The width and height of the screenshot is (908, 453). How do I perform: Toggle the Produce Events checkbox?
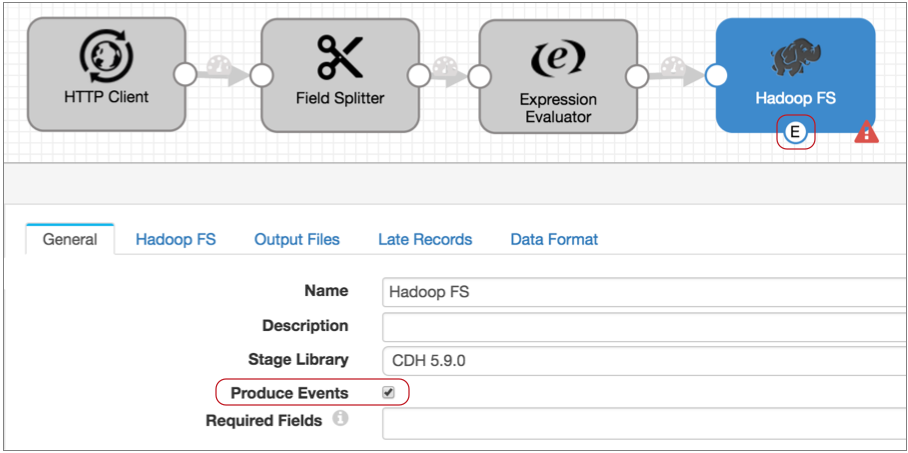[x=389, y=392]
